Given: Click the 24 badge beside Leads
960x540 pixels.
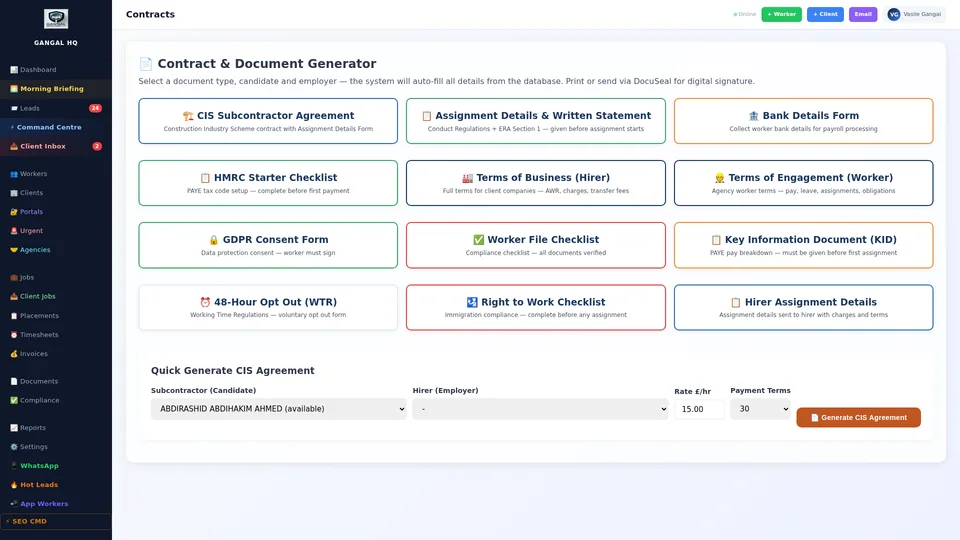Looking at the screenshot, I should pos(95,108).
